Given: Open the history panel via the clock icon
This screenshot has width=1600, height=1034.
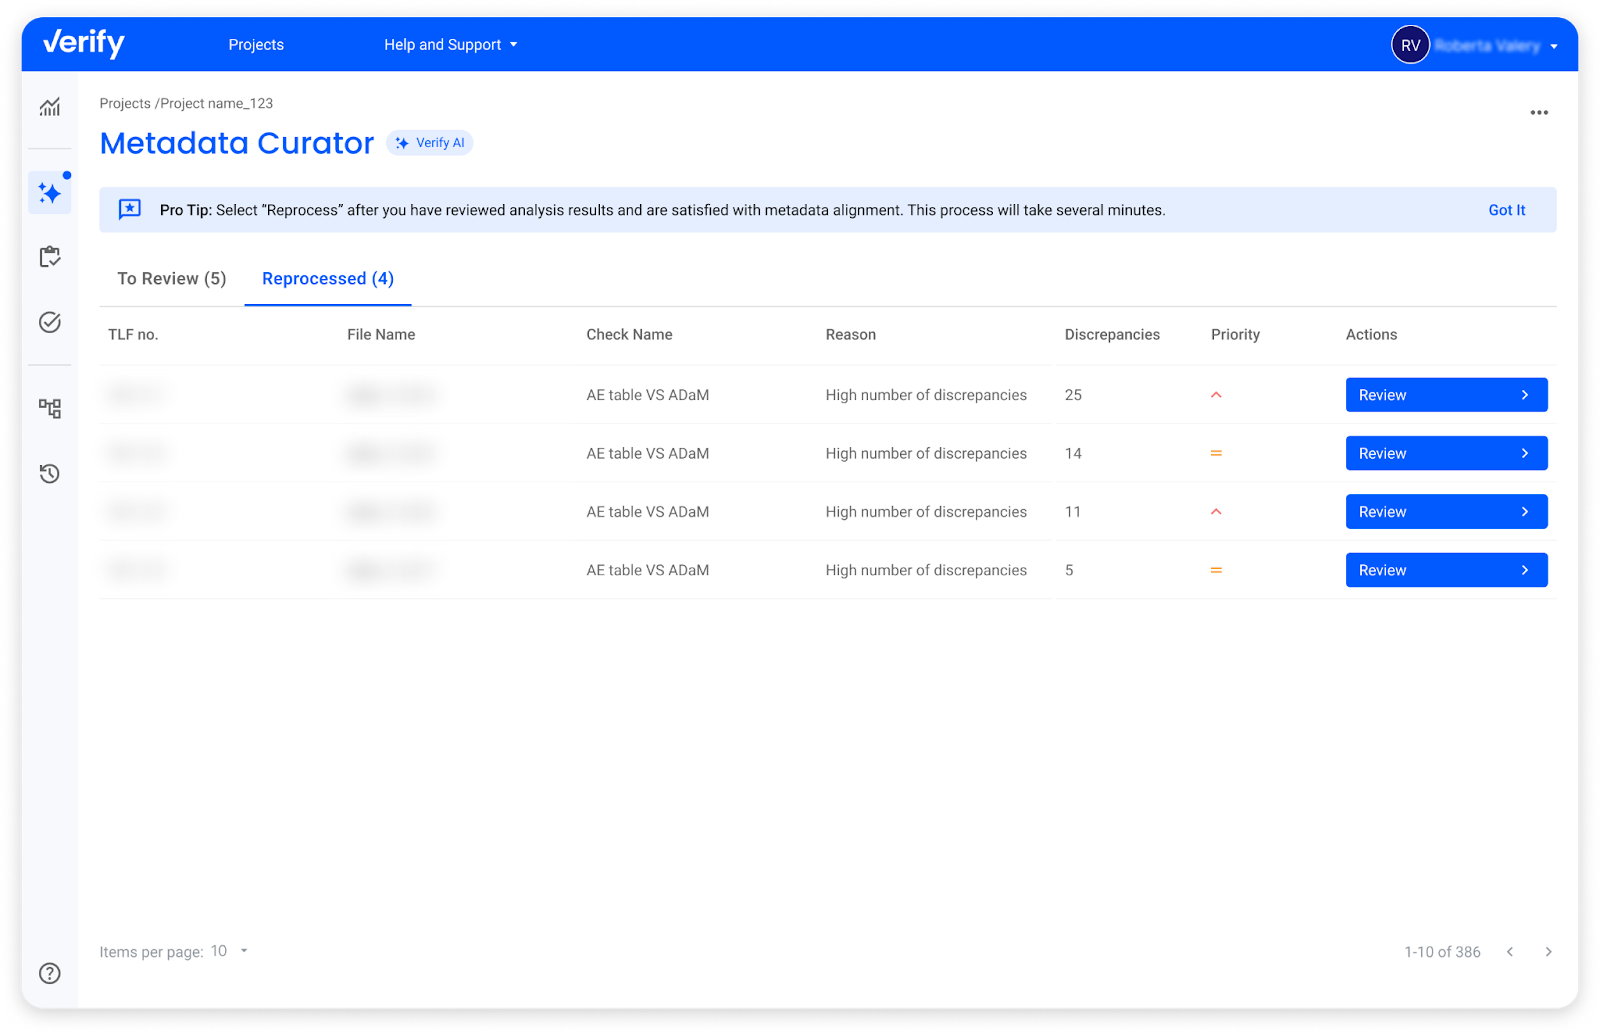Looking at the screenshot, I should coord(50,473).
